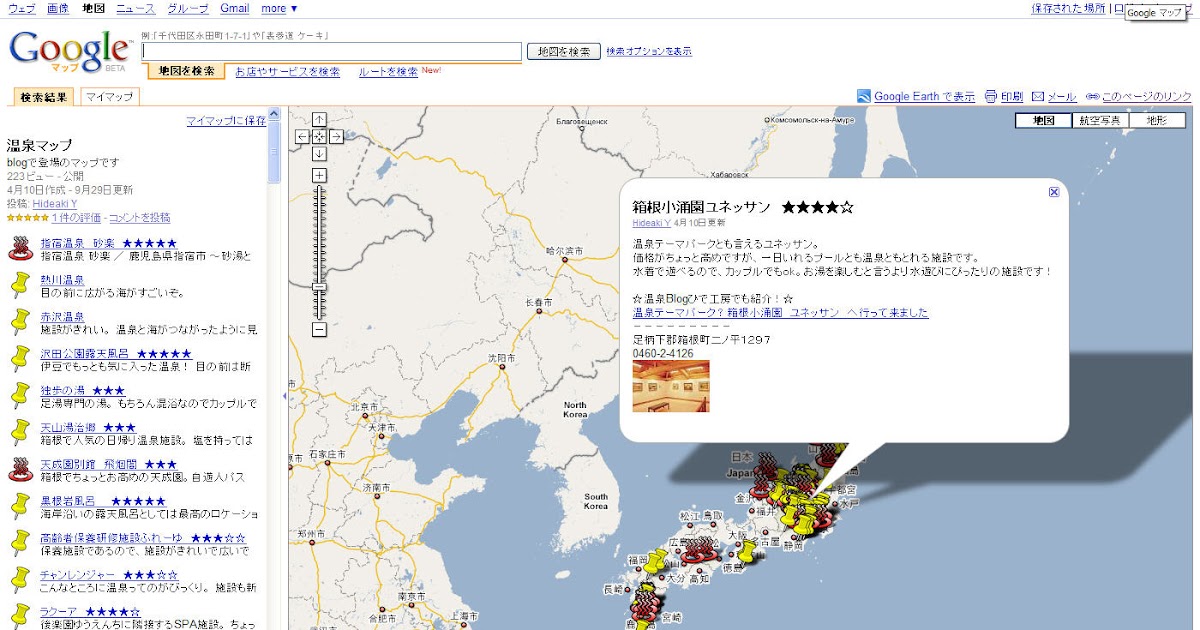Click pushpin icon beside 熱川温泉
This screenshot has width=1200, height=630.
point(19,287)
